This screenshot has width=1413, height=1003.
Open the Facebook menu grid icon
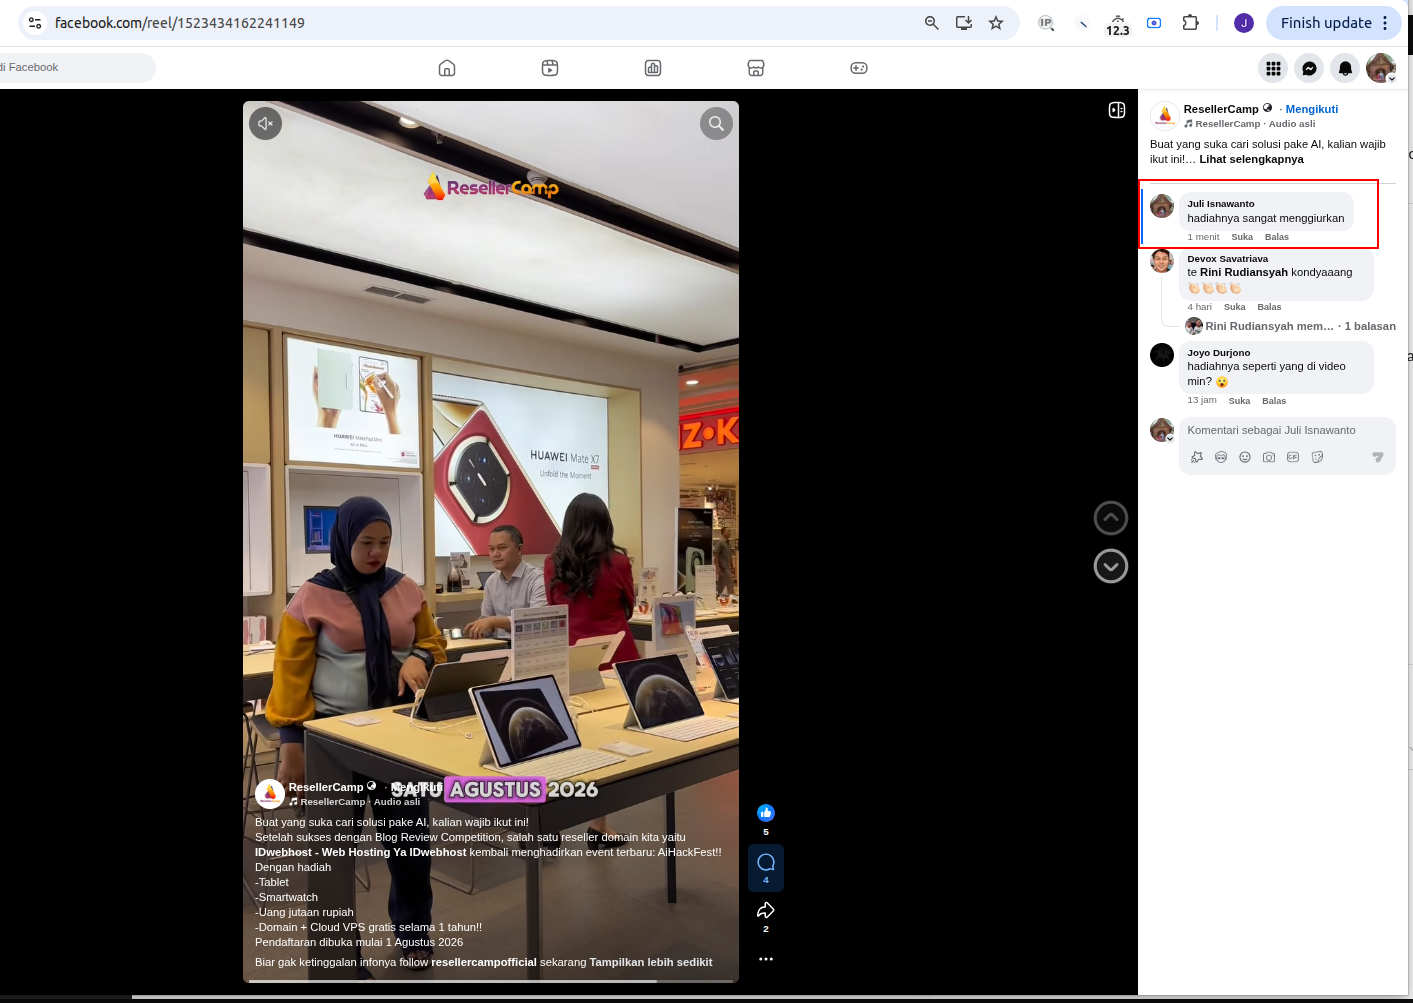tap(1273, 68)
